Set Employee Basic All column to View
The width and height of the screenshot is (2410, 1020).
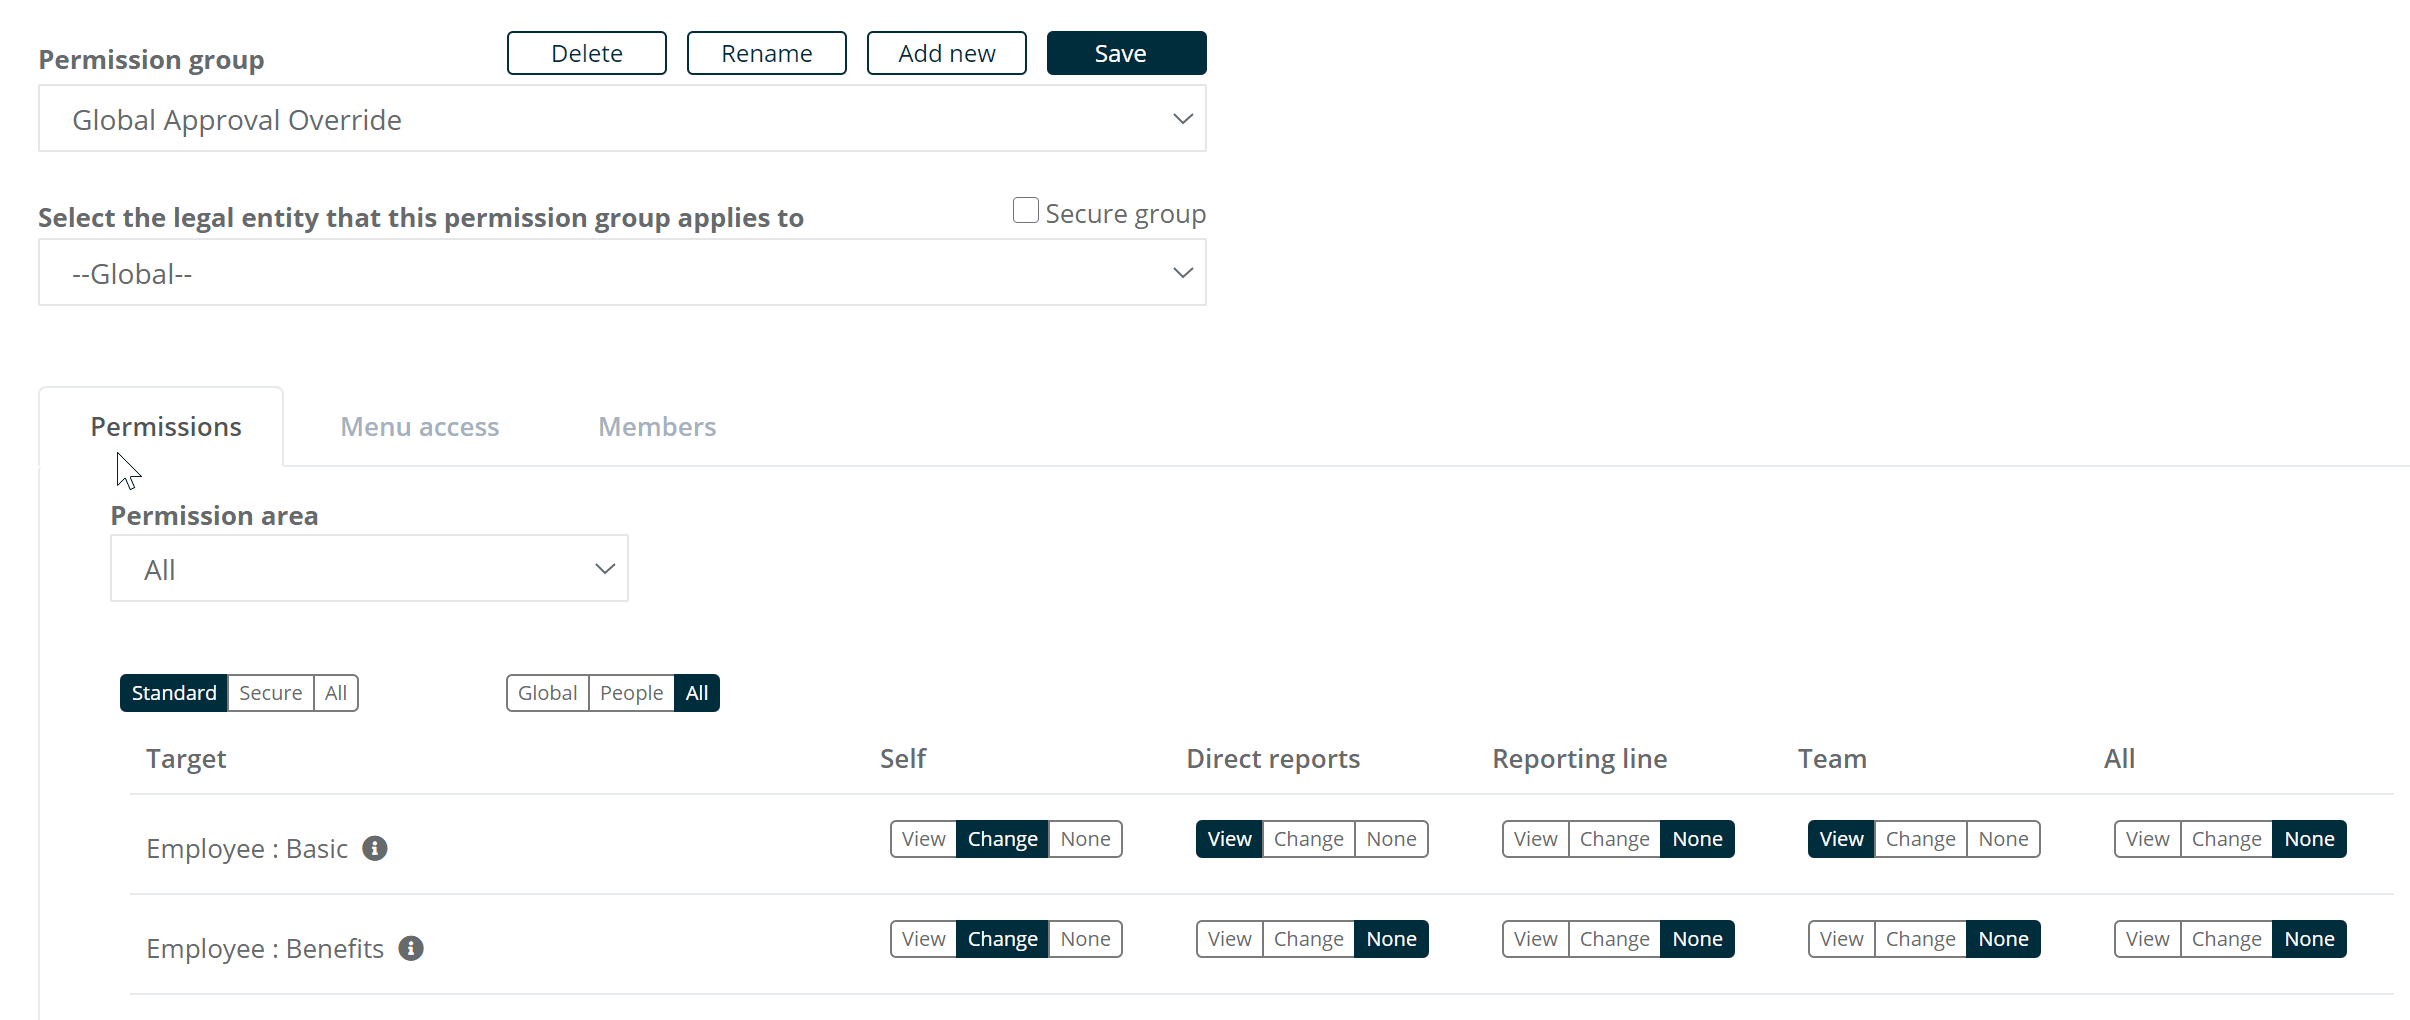(x=2147, y=839)
